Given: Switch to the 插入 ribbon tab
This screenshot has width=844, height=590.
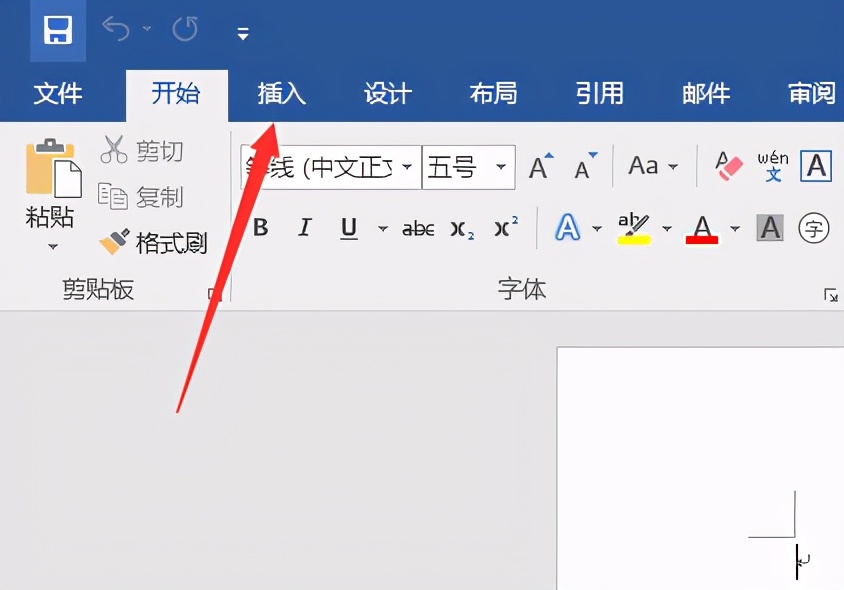Looking at the screenshot, I should 282,94.
